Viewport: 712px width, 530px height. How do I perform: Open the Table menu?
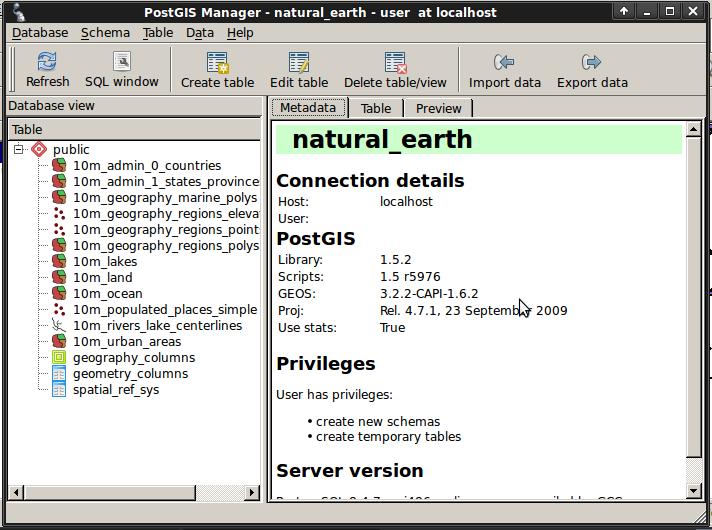click(158, 33)
